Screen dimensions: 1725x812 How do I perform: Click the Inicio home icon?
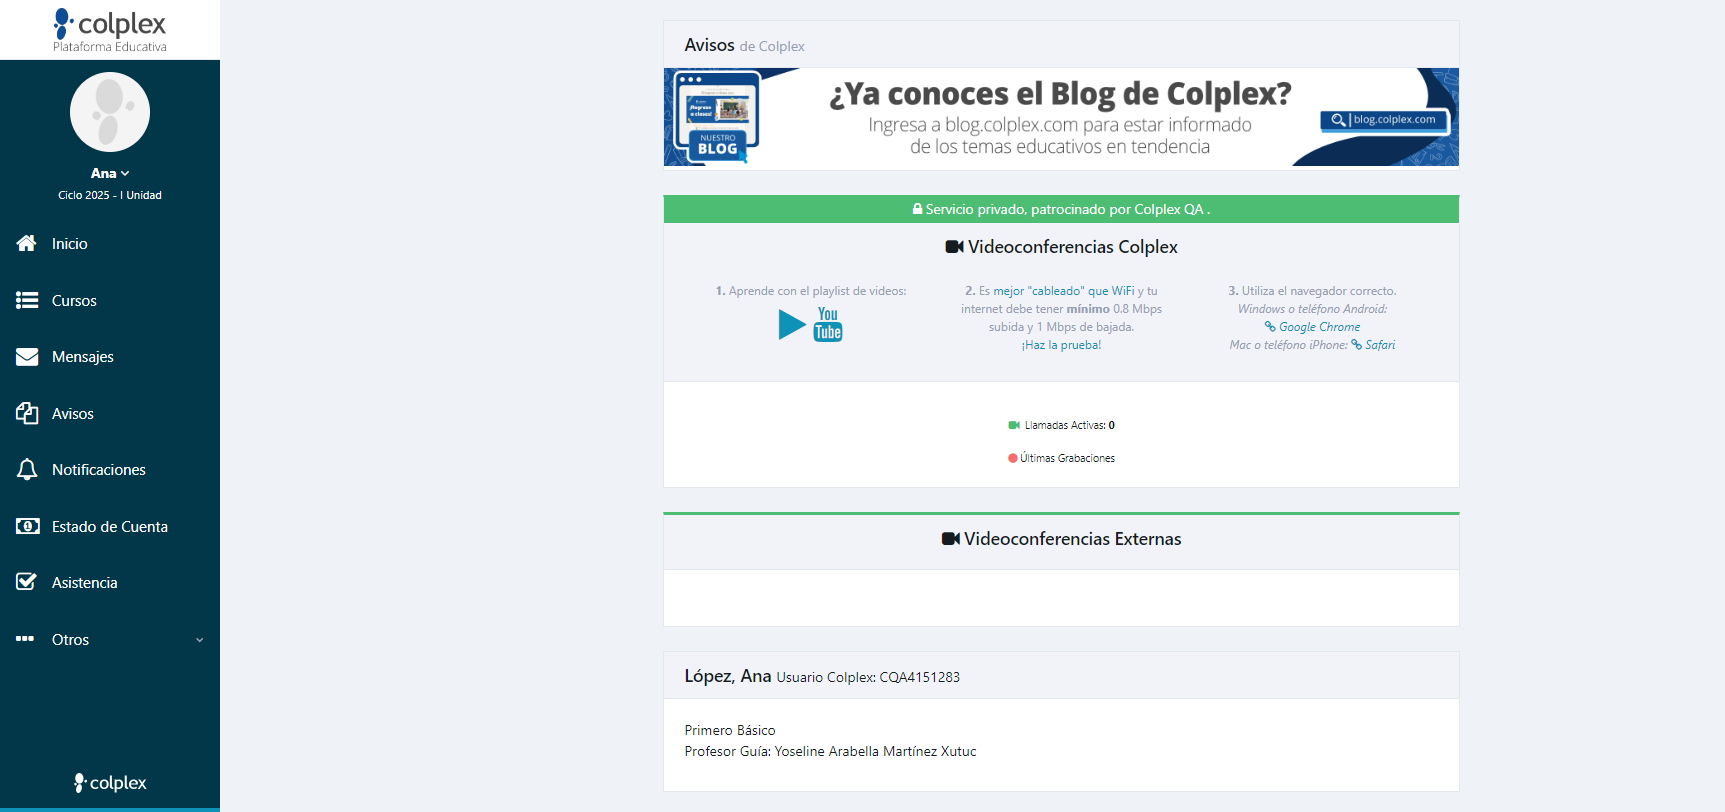(x=27, y=243)
